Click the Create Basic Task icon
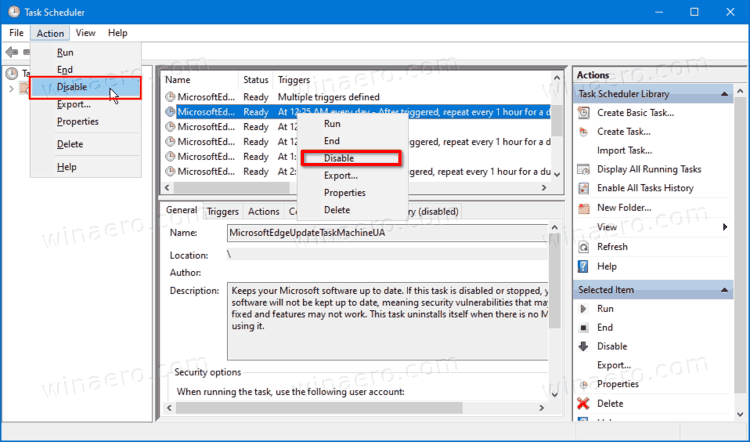This screenshot has width=750, height=442. pyautogui.click(x=584, y=113)
